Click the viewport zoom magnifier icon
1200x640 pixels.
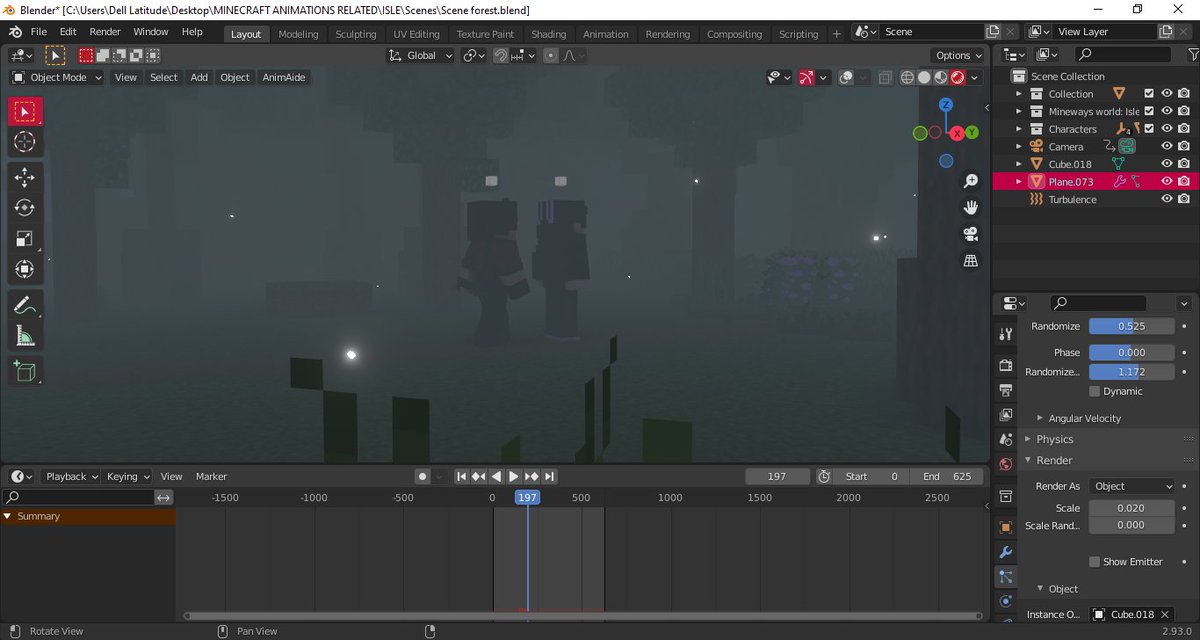(970, 181)
